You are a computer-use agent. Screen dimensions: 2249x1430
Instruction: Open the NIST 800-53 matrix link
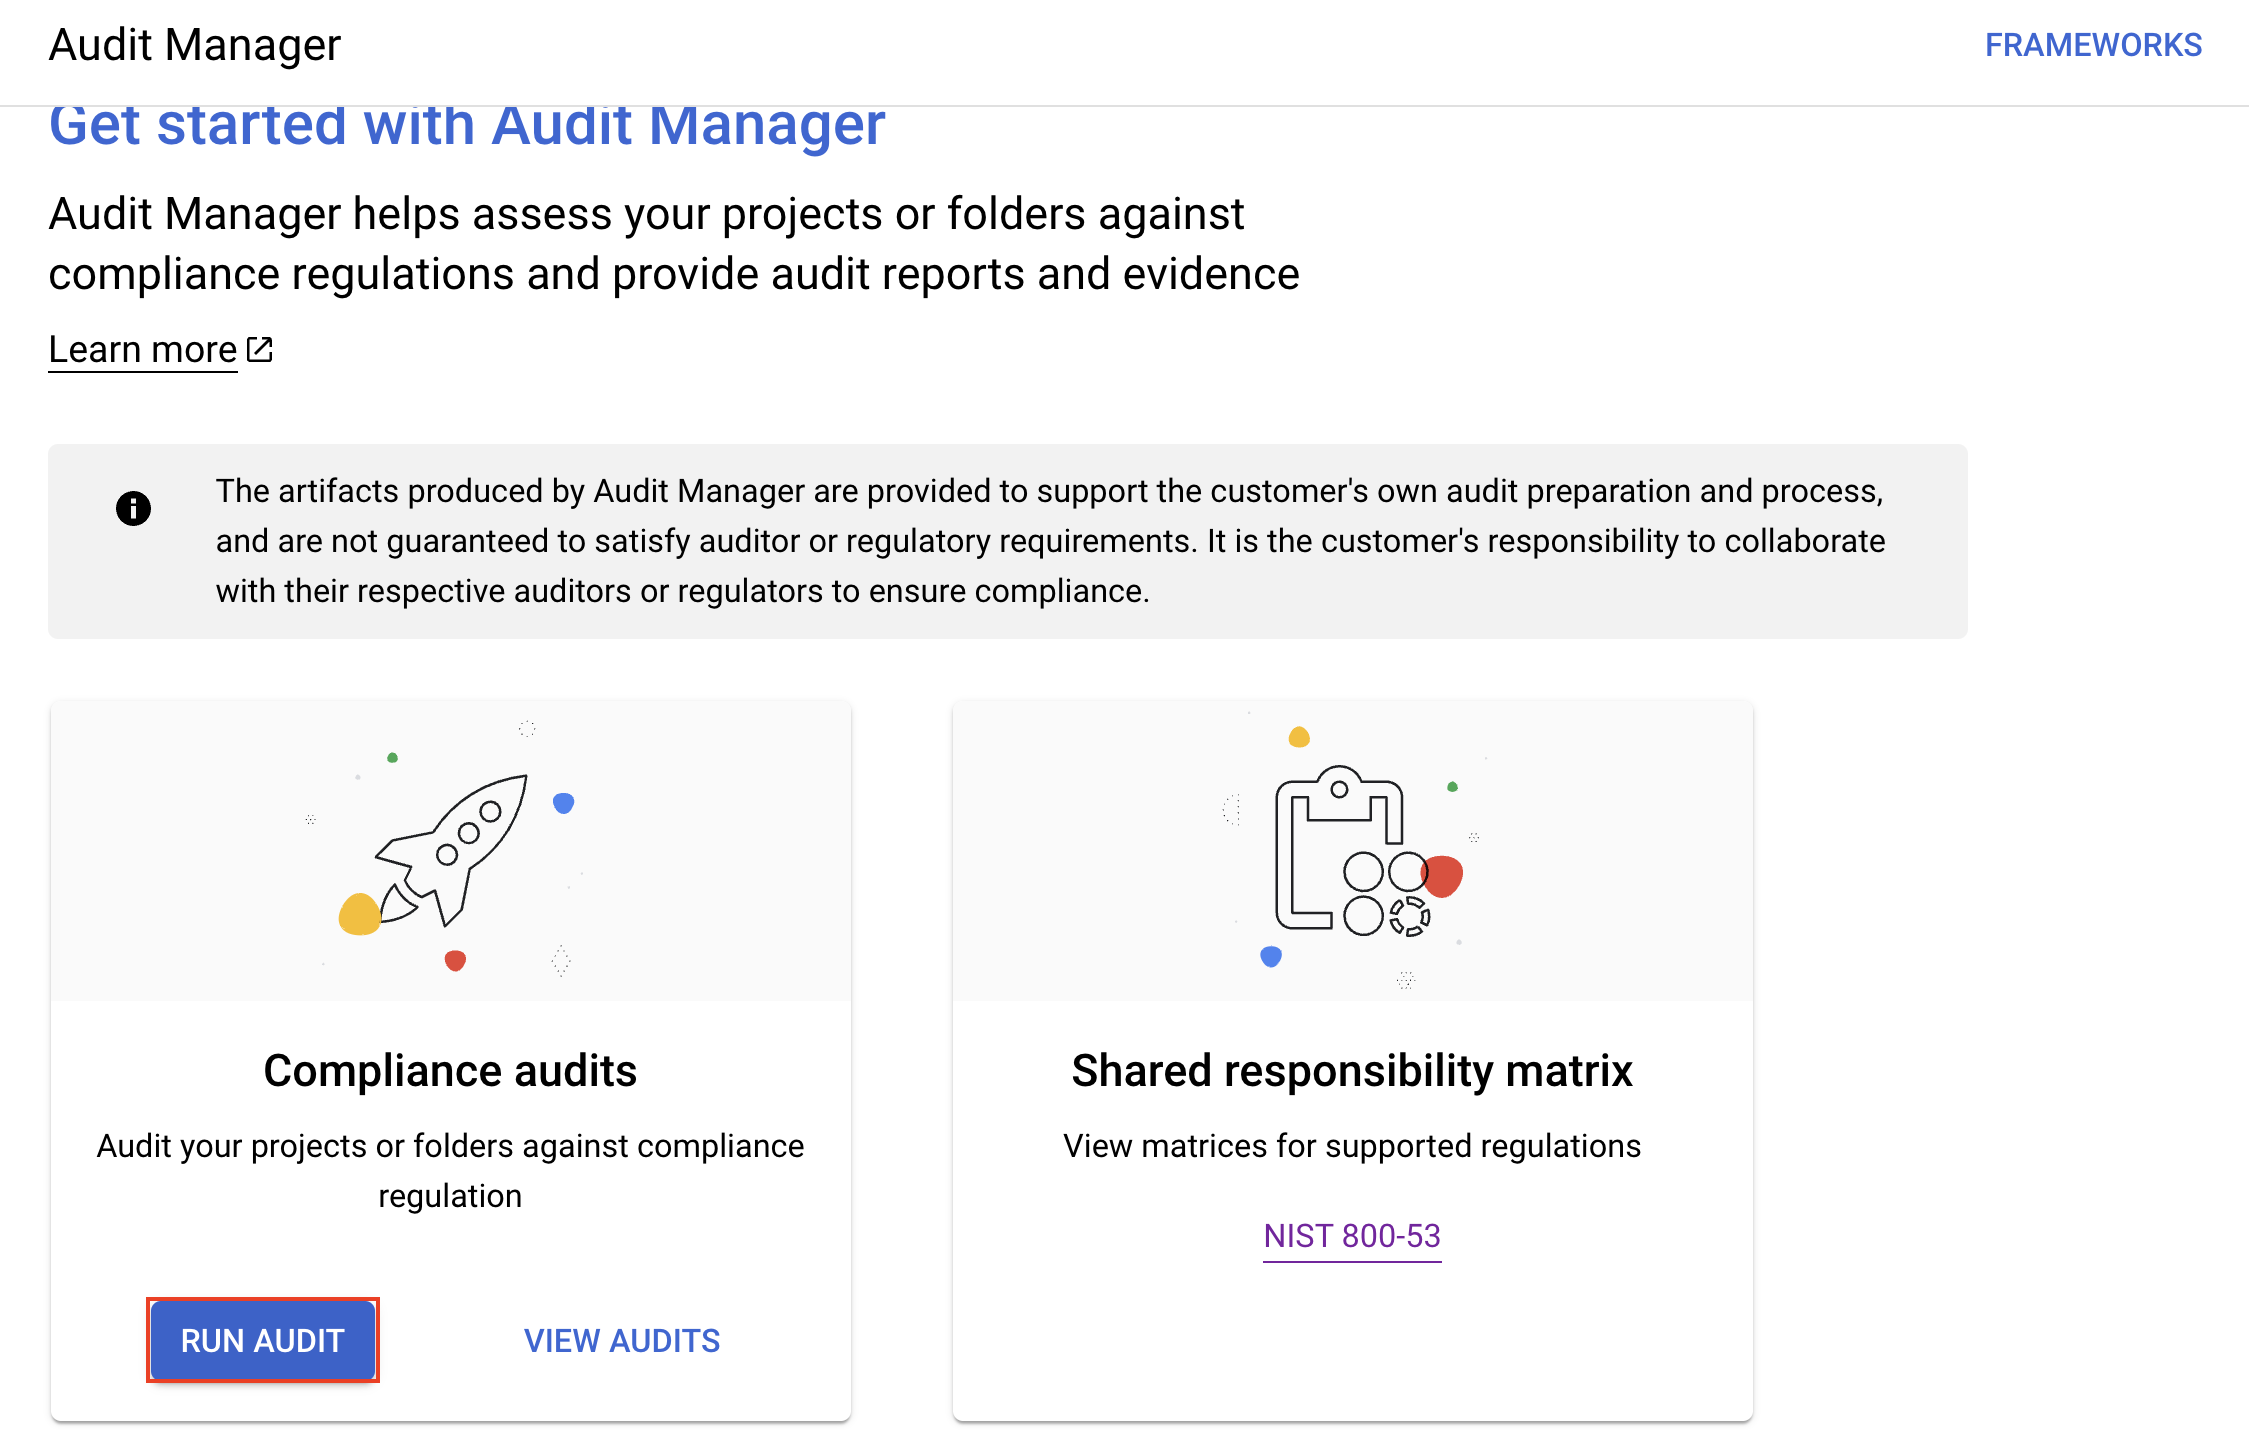(x=1351, y=1236)
